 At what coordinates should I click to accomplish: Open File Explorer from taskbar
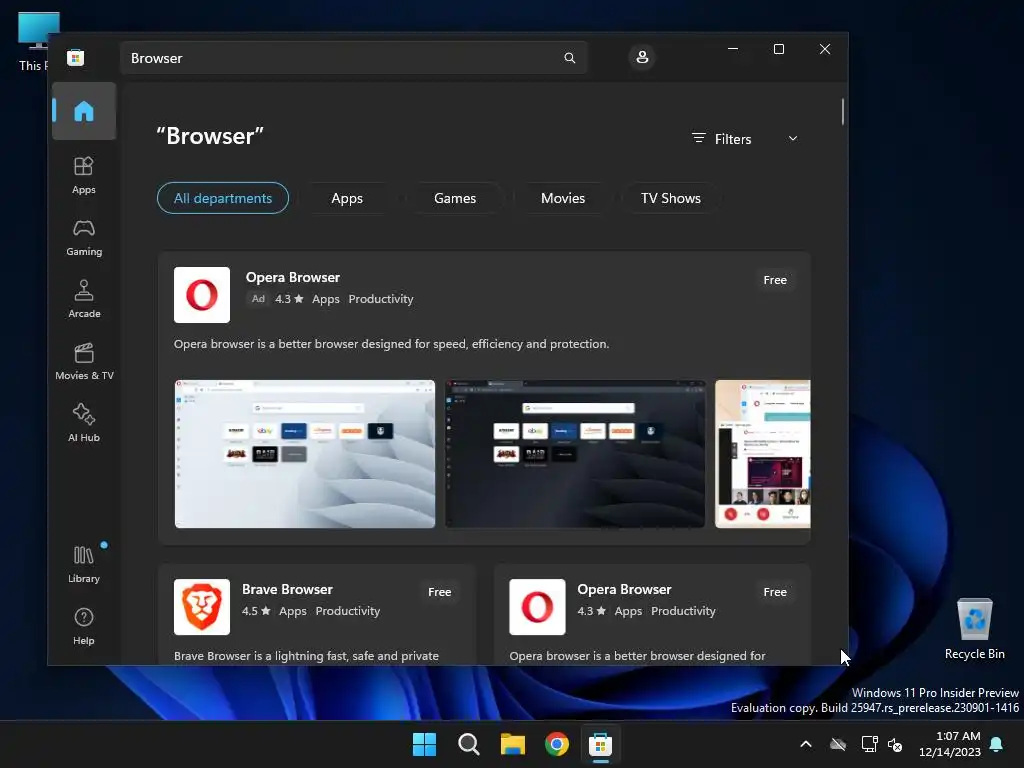[513, 744]
